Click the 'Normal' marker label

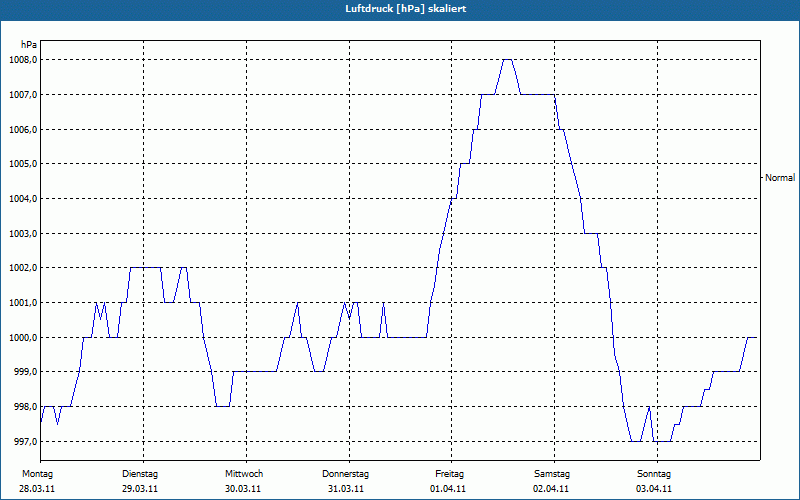coord(780,178)
